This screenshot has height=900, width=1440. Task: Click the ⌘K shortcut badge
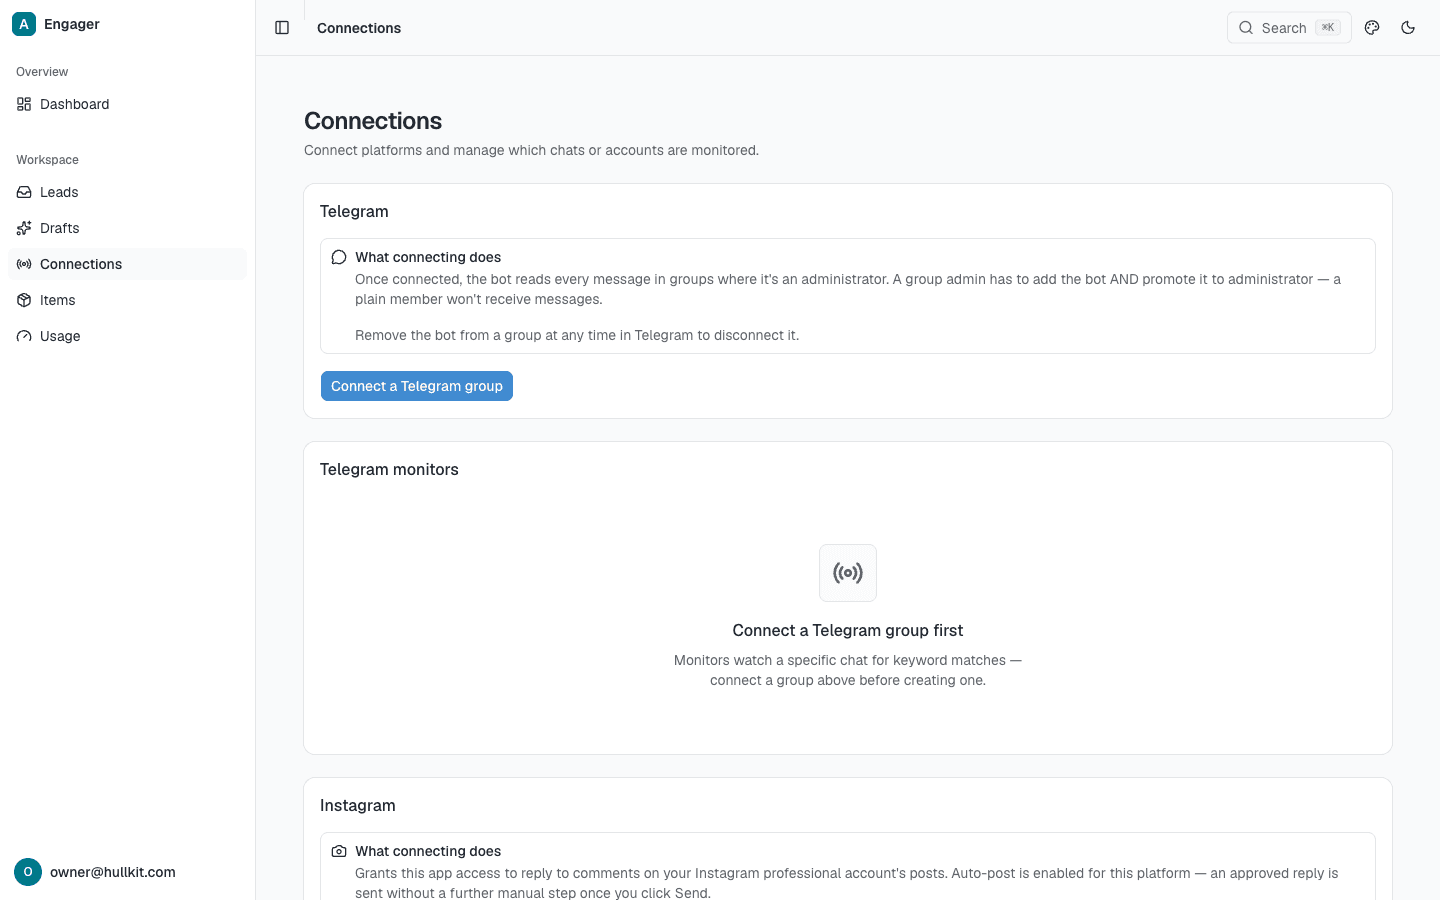coord(1328,28)
